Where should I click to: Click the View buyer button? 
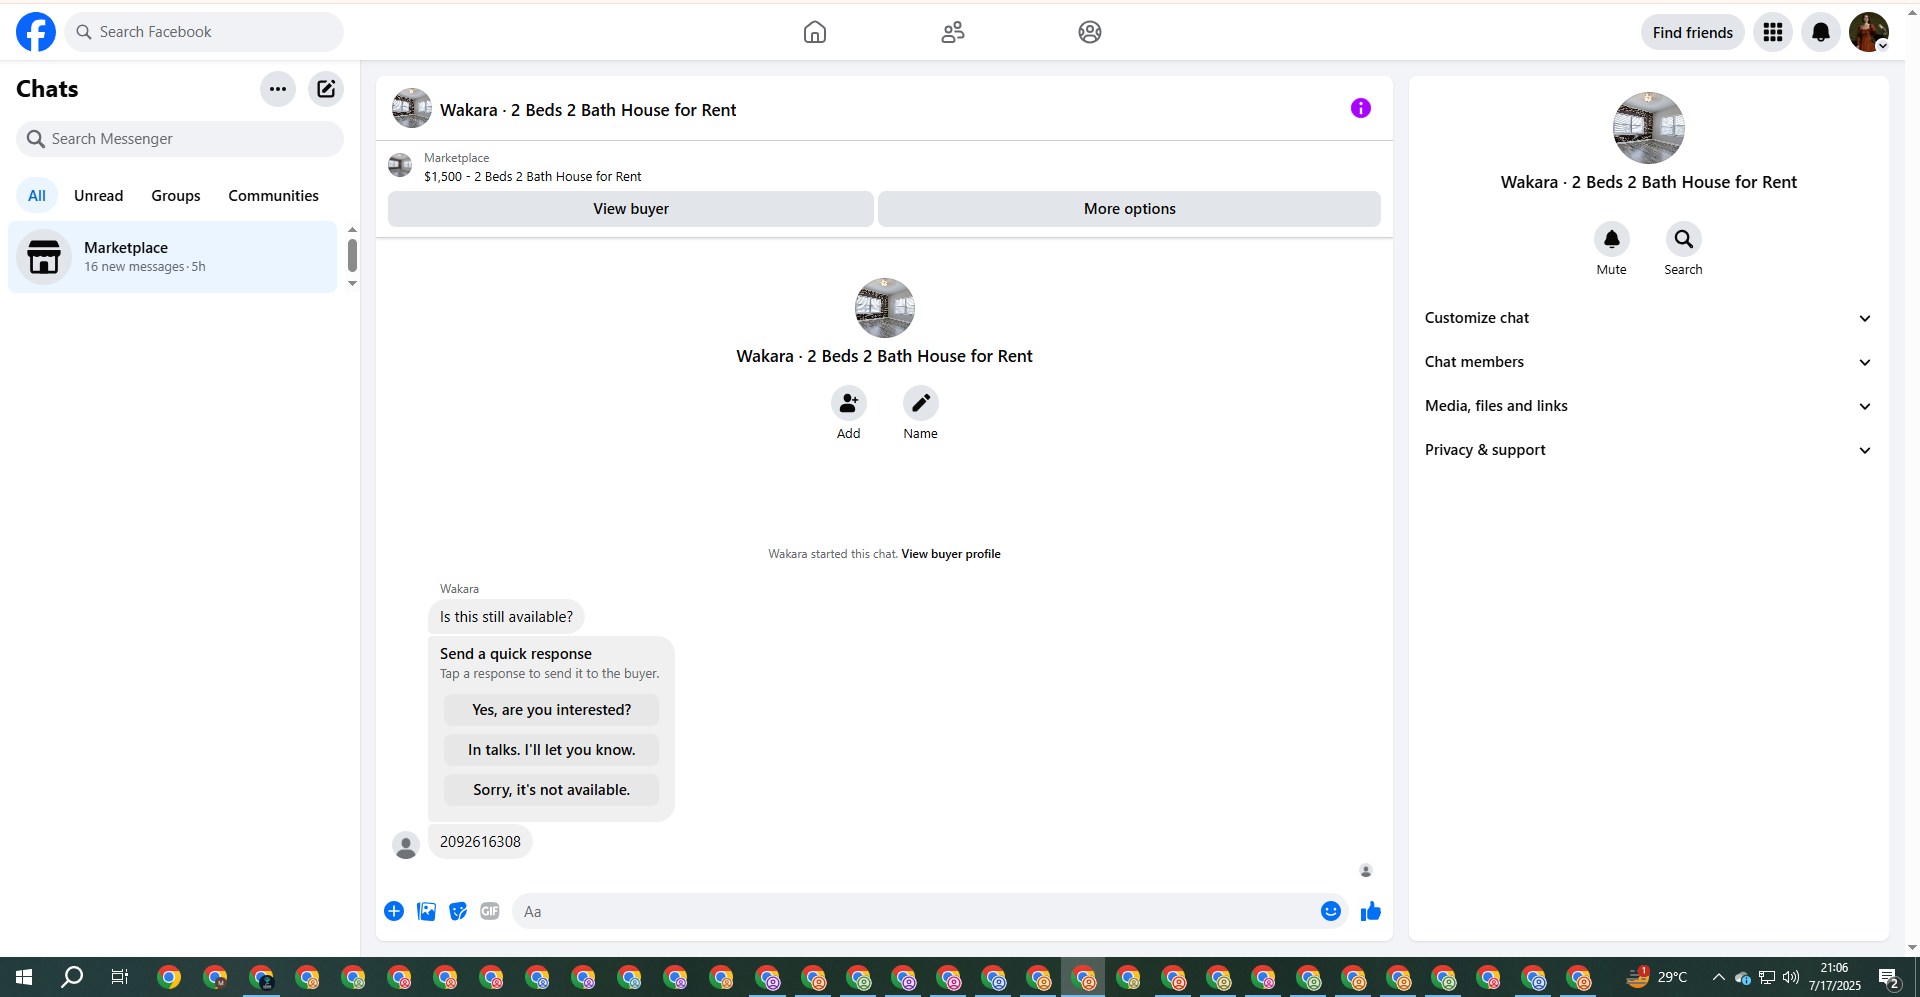[x=631, y=209]
